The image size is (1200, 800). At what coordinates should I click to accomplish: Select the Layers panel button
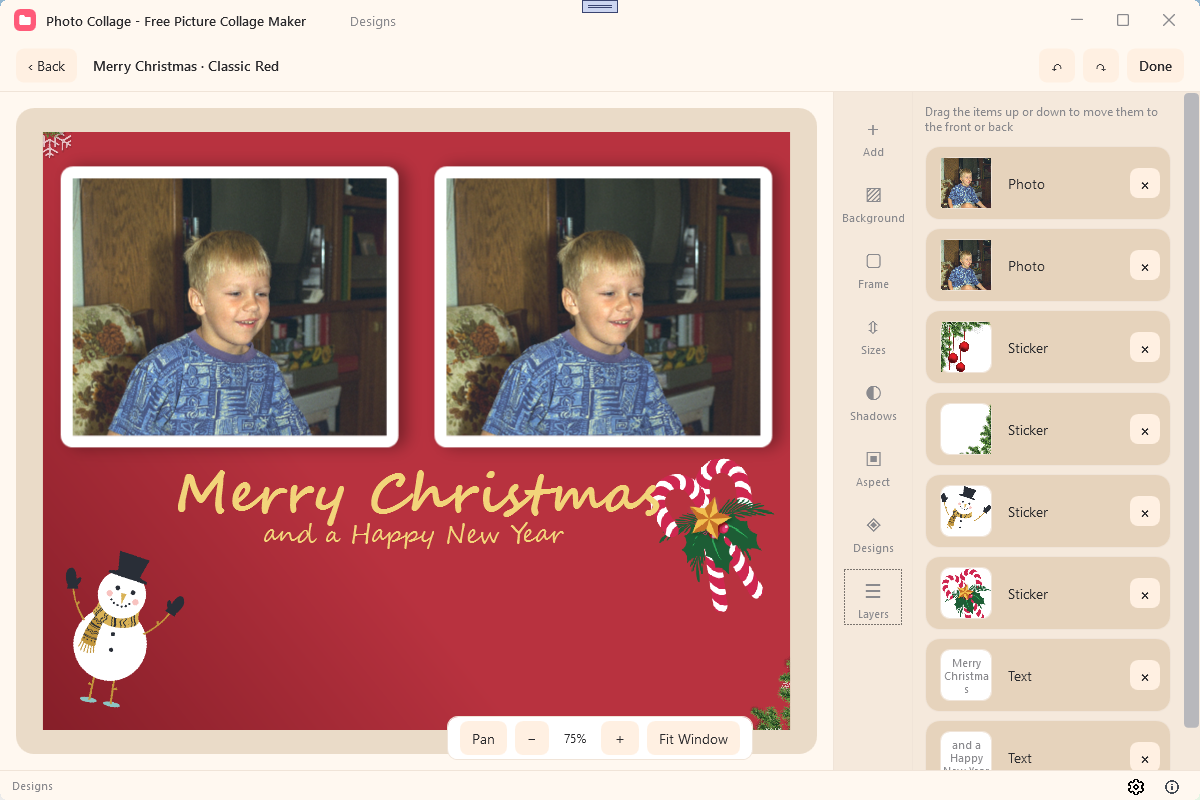tap(873, 598)
